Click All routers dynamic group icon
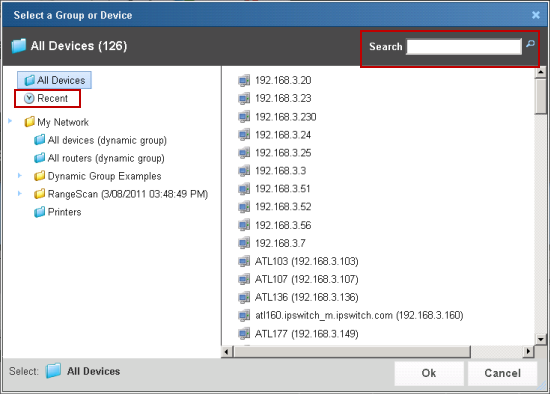550x394 pixels. 40,158
